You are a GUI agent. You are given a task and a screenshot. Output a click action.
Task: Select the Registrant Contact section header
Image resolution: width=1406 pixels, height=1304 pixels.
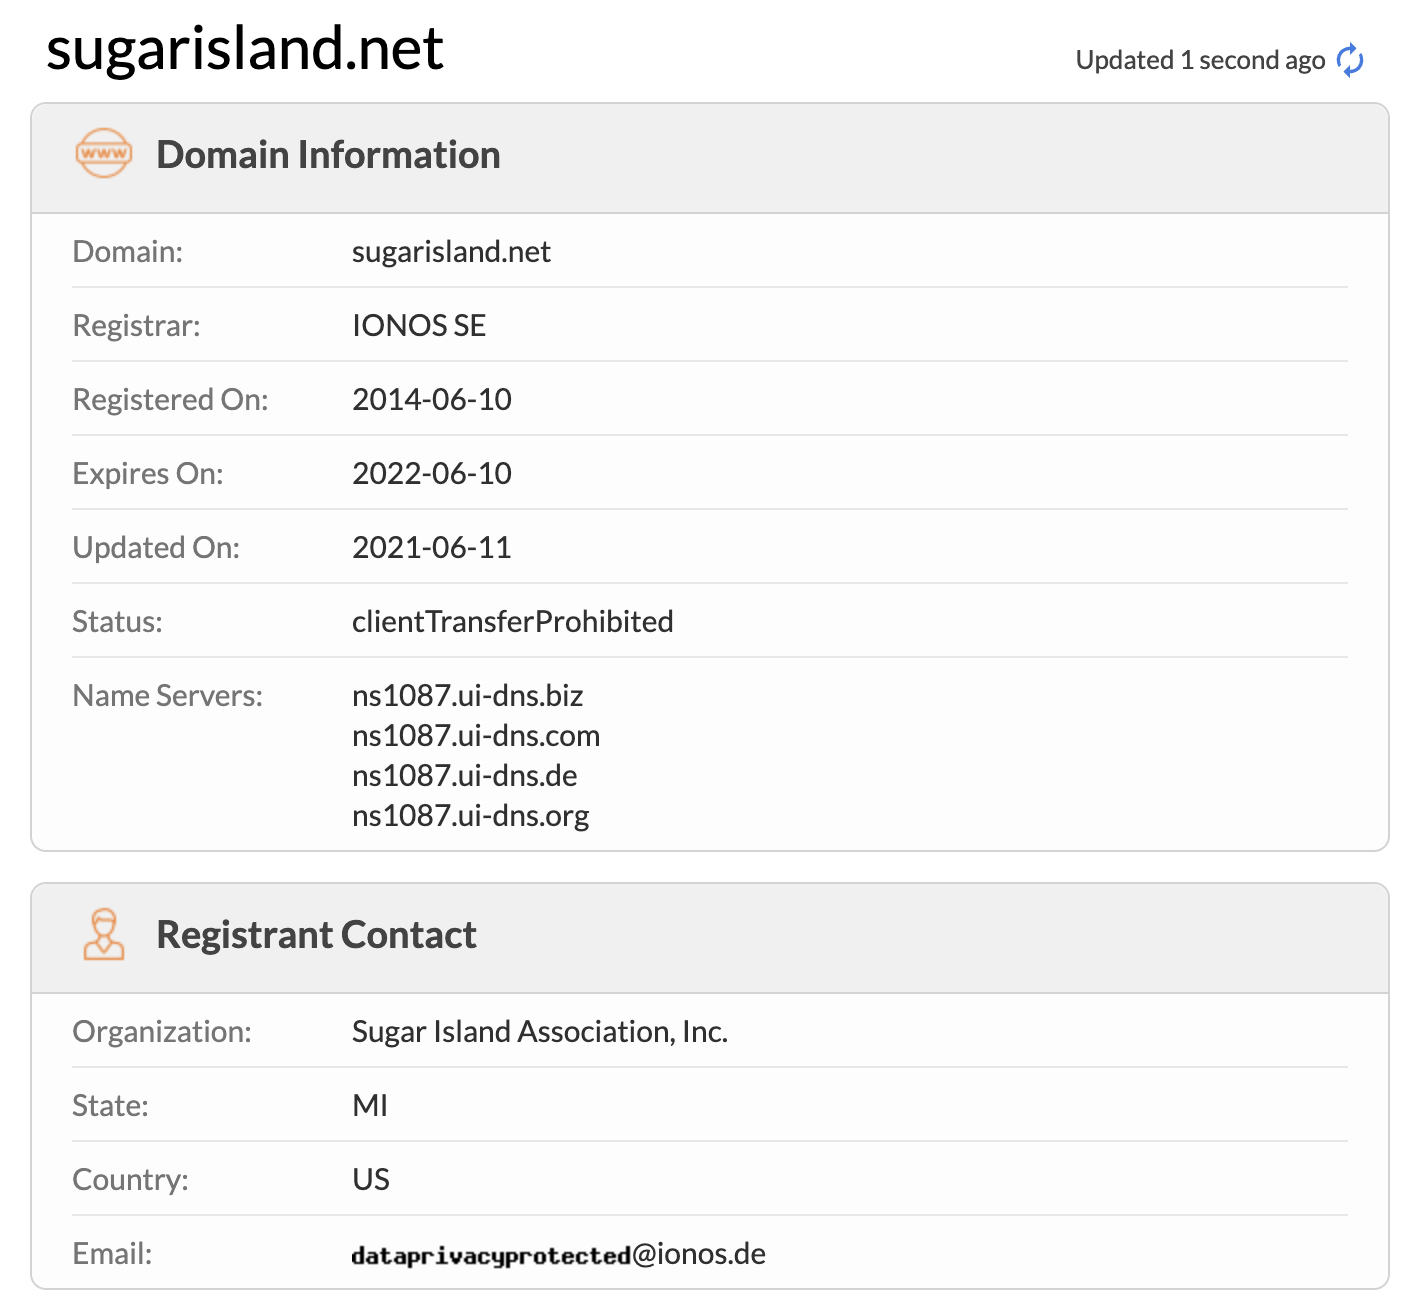click(316, 935)
